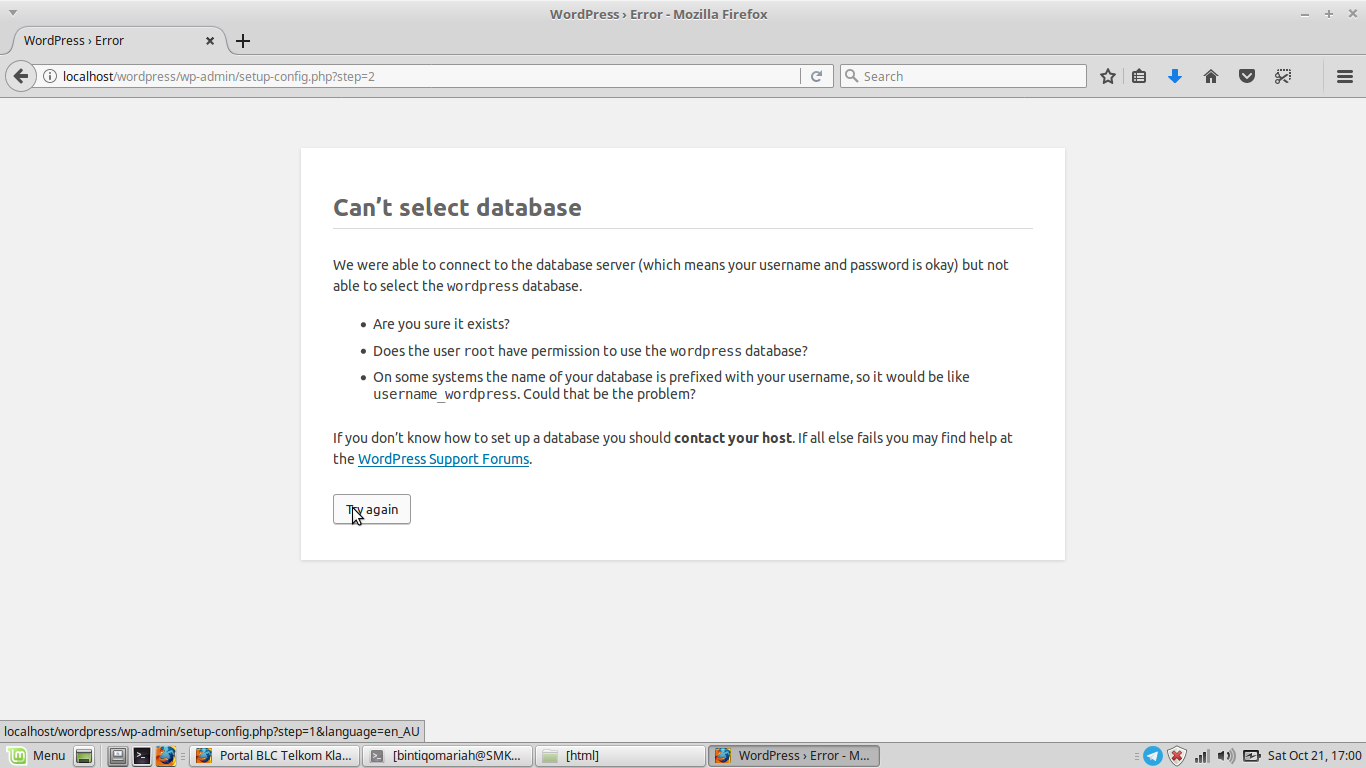Viewport: 1366px width, 768px height.
Task: Open the site information icon in address bar
Action: 50,76
